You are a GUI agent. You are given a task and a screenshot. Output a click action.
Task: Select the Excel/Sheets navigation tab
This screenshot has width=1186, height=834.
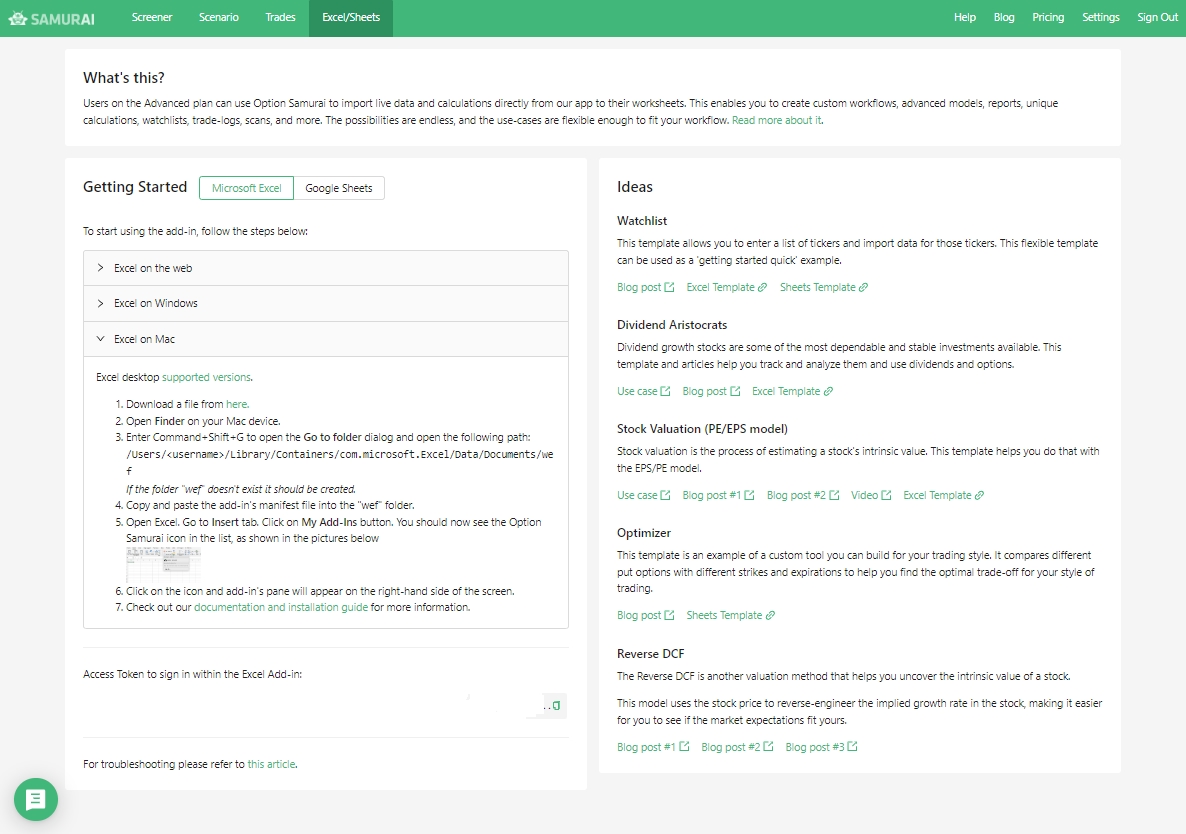(x=351, y=18)
